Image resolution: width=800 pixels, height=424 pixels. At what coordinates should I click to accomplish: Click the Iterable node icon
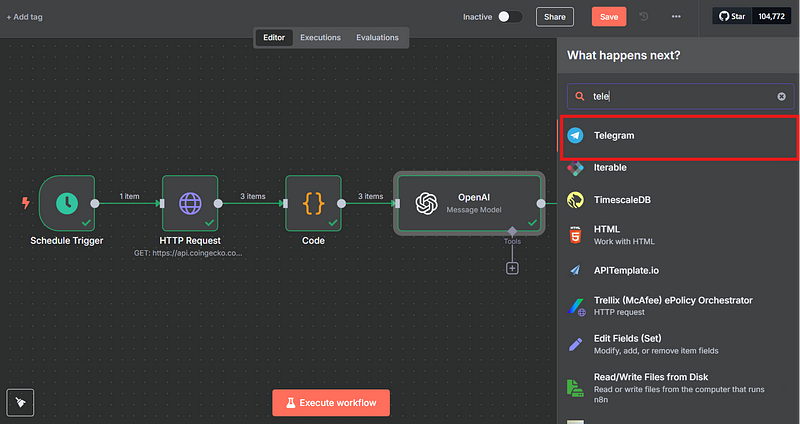pos(576,168)
